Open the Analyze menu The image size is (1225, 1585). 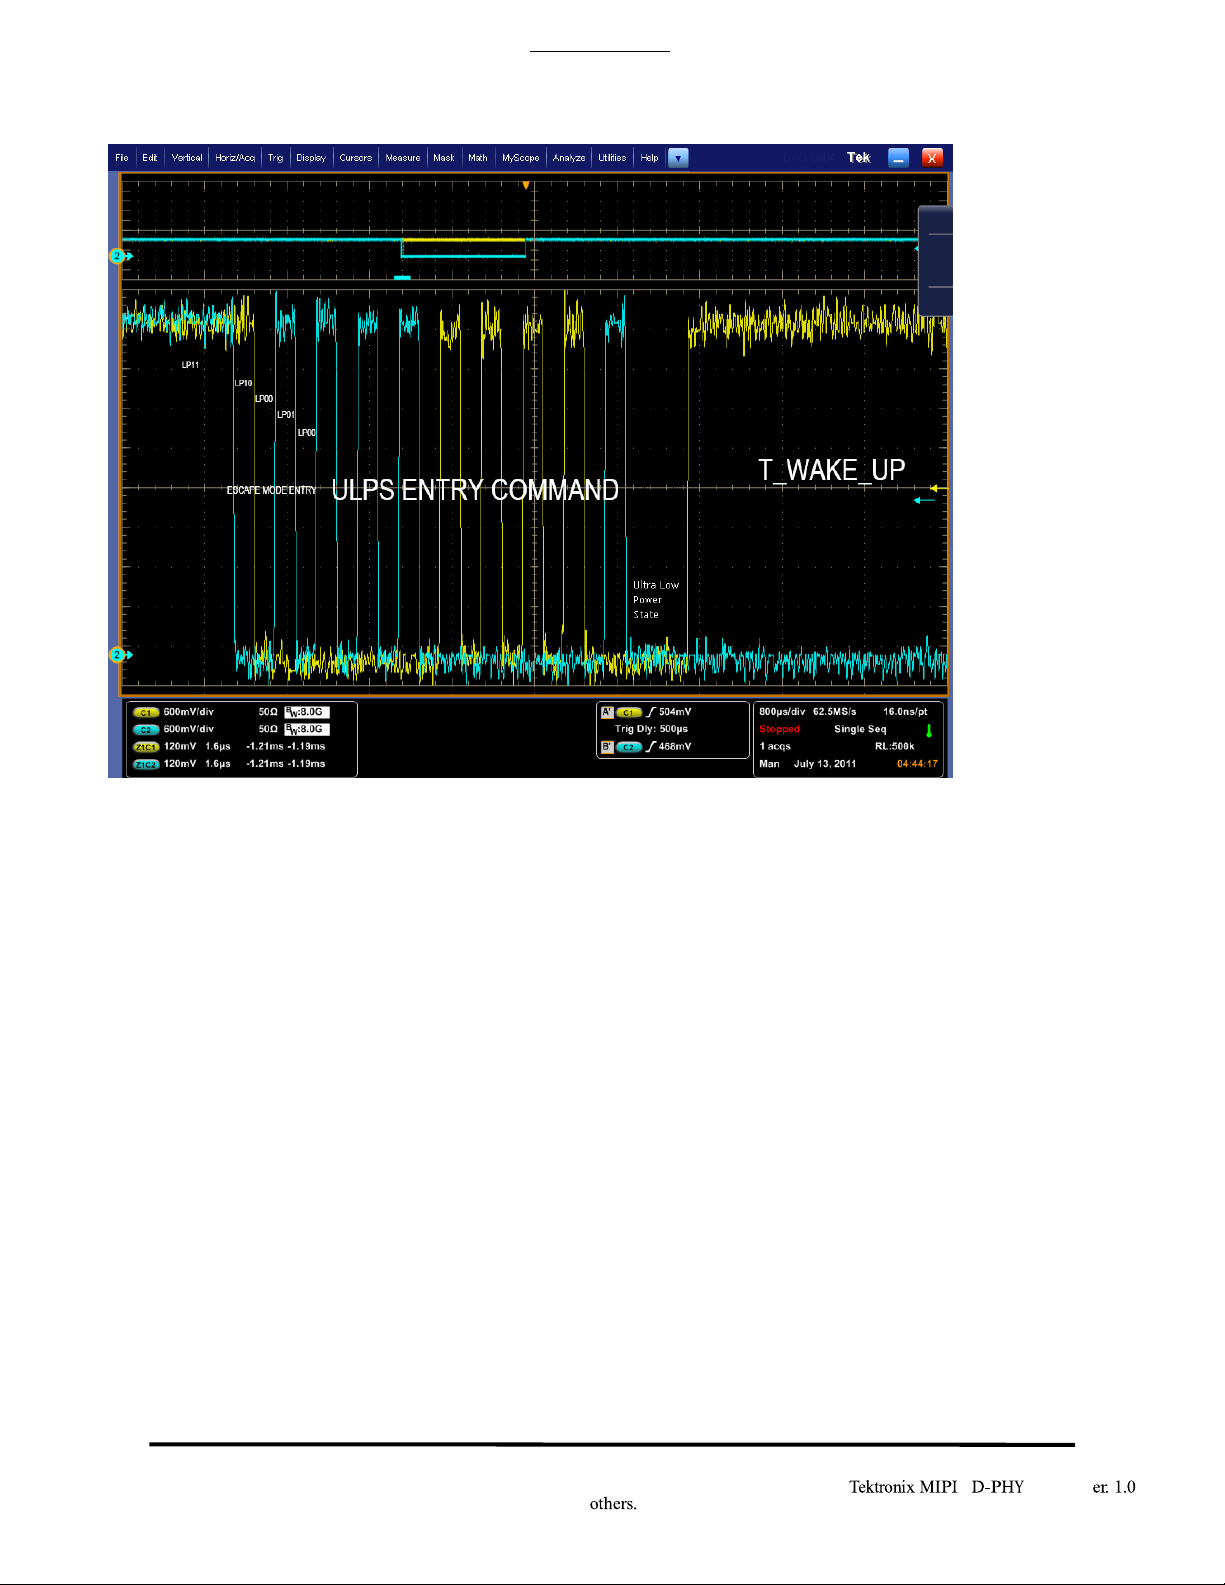(569, 158)
